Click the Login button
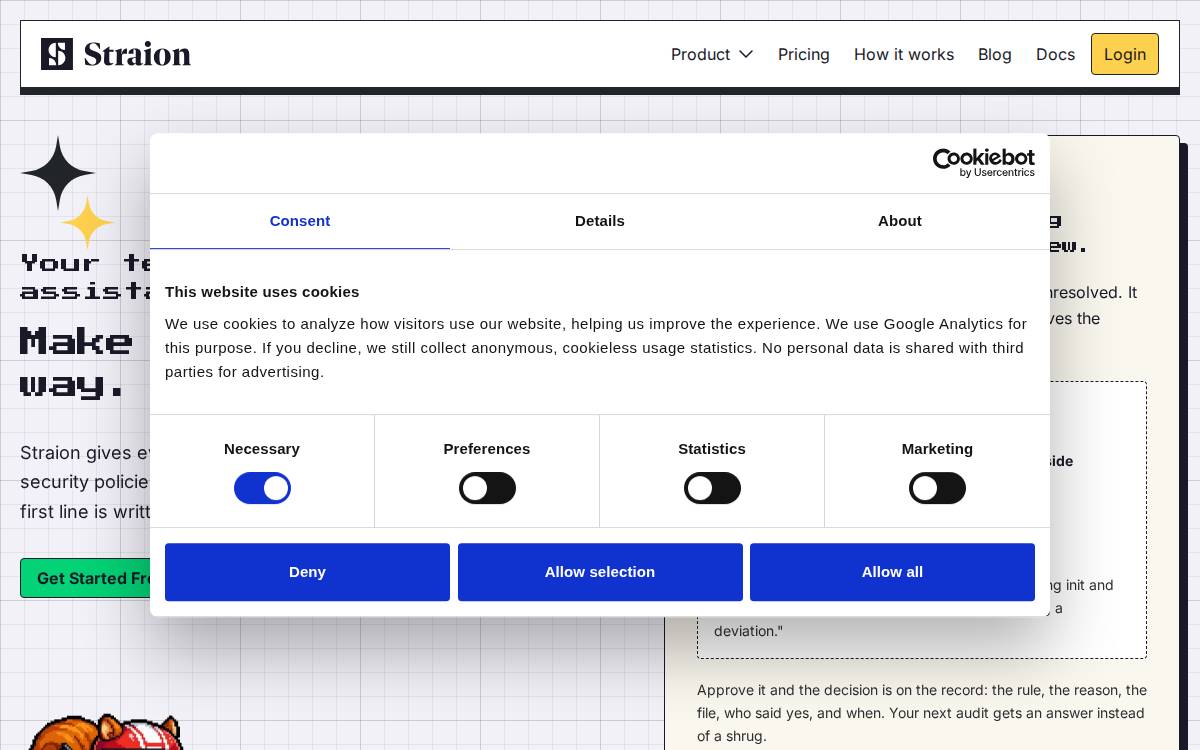This screenshot has width=1200, height=750. [x=1125, y=54]
